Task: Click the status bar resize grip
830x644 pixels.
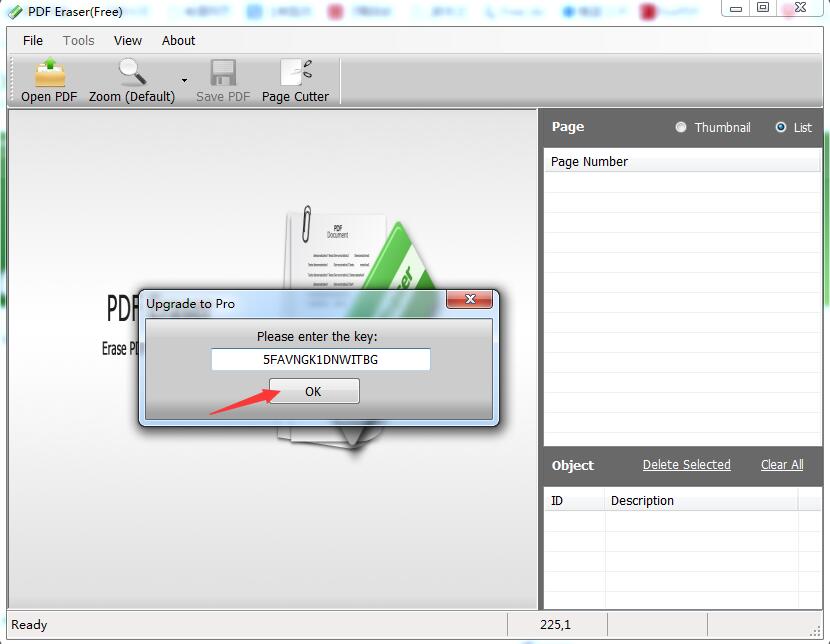Action: [x=815, y=631]
